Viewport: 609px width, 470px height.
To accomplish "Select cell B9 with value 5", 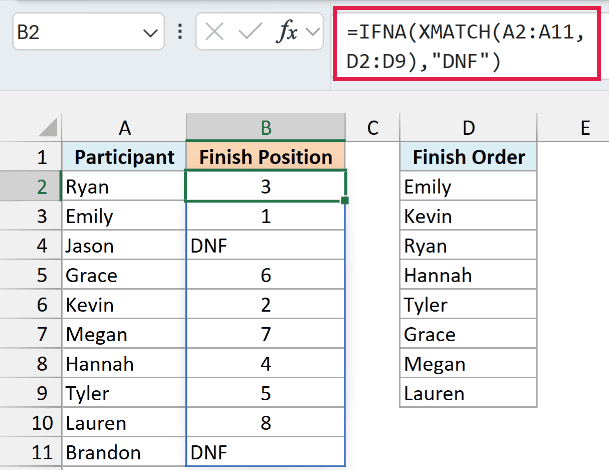I will (266, 393).
